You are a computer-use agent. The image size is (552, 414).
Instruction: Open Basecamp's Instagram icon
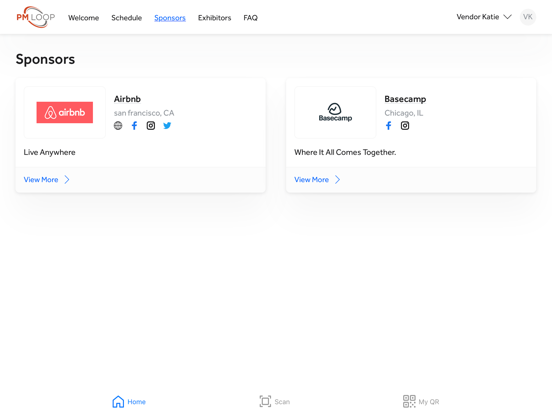[405, 126]
